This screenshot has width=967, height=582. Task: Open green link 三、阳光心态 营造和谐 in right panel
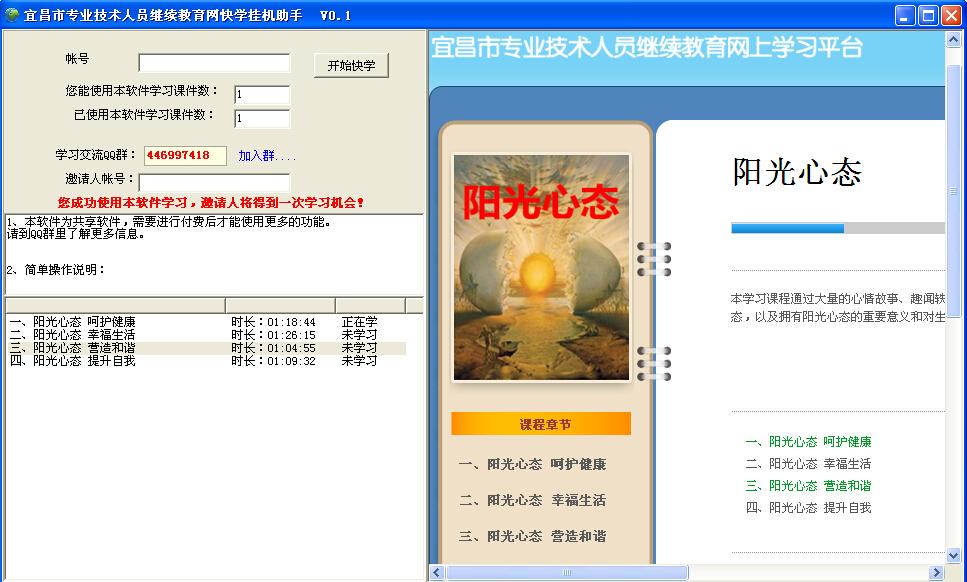click(x=808, y=486)
